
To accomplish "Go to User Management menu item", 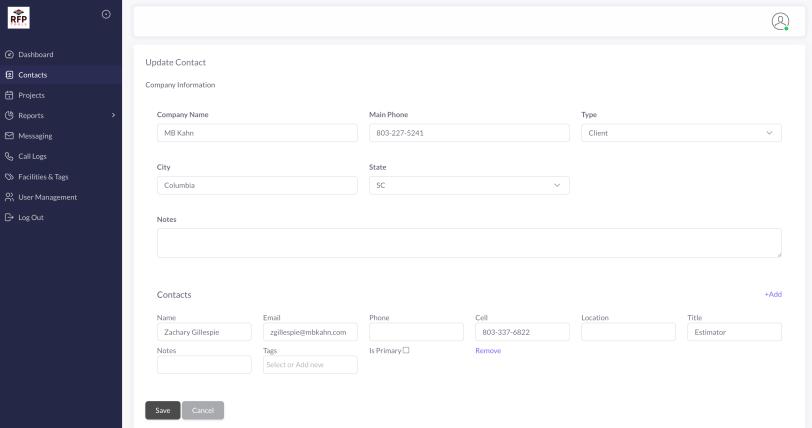I will pos(47,197).
